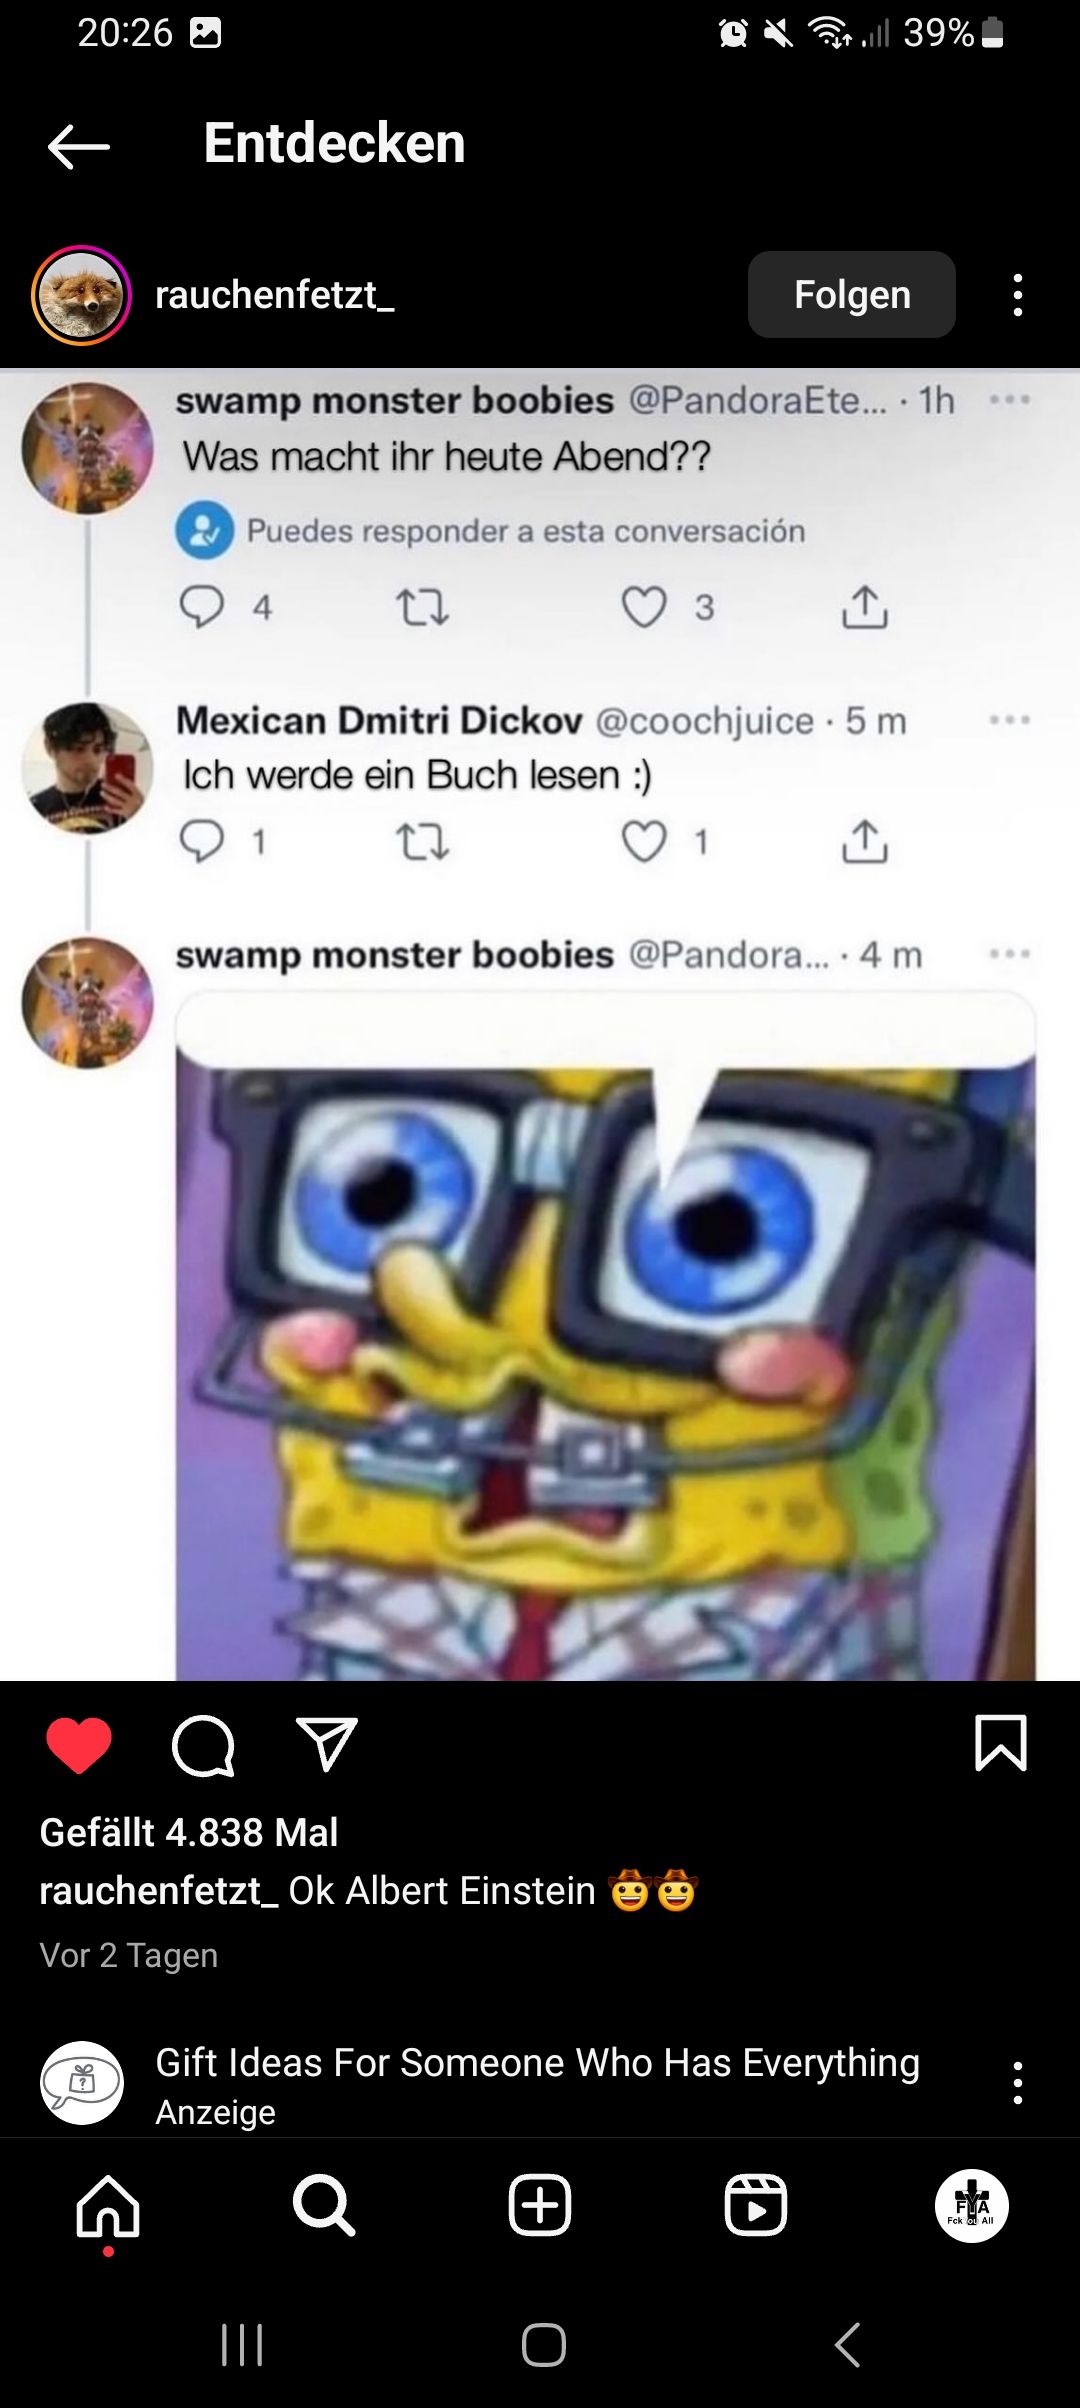Tap the back arrow beside Entdecken
The width and height of the screenshot is (1080, 2408).
(78, 147)
